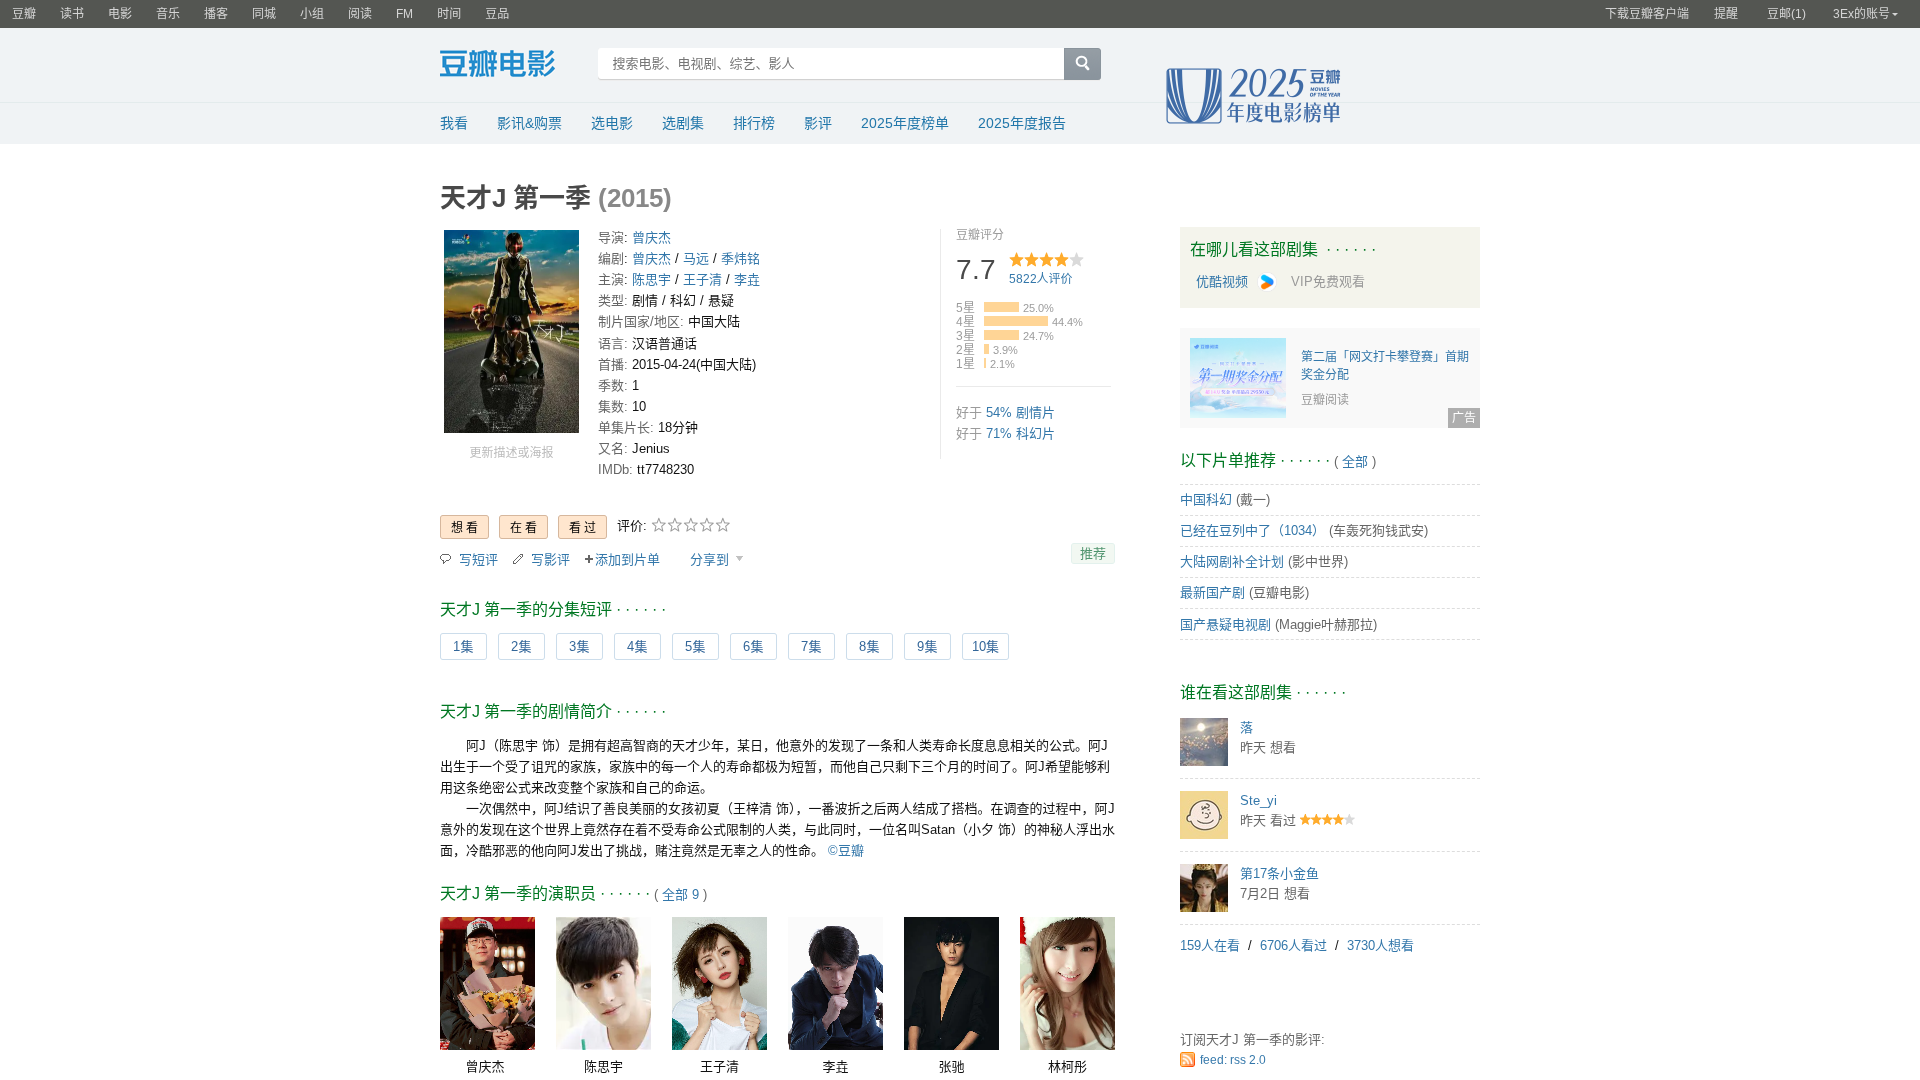The image size is (1920, 1080).
Task: Mark as 在看
Action: [523, 527]
